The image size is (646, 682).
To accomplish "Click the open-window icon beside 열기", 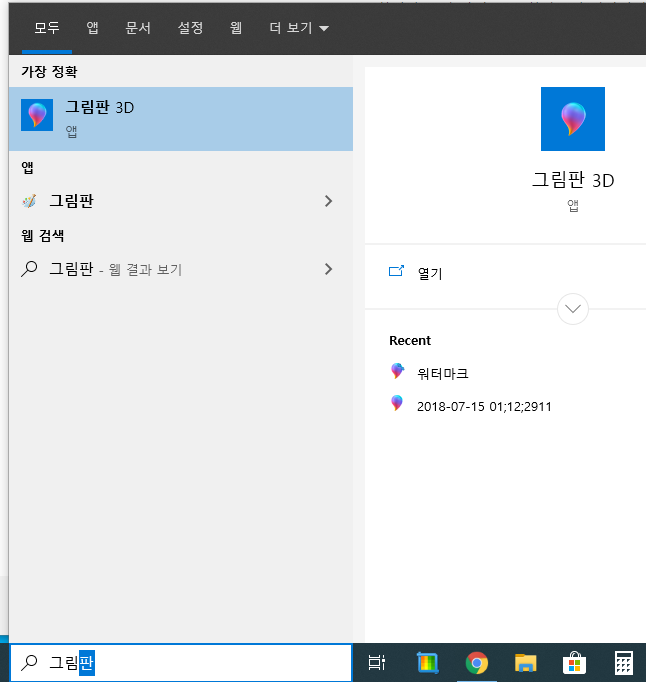I will (x=396, y=271).
